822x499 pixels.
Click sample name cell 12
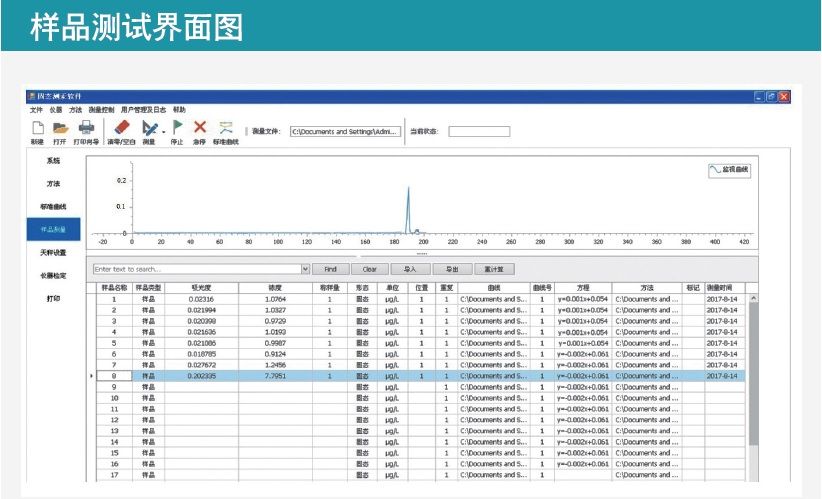pyautogui.click(x=114, y=420)
